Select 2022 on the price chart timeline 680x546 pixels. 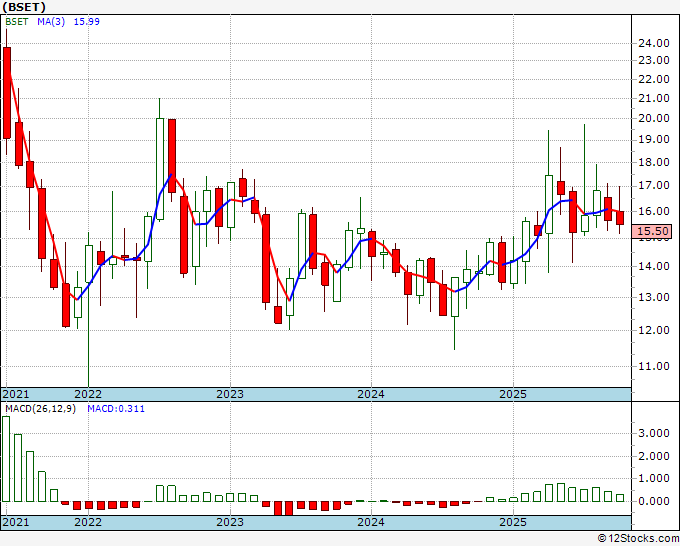(x=88, y=394)
